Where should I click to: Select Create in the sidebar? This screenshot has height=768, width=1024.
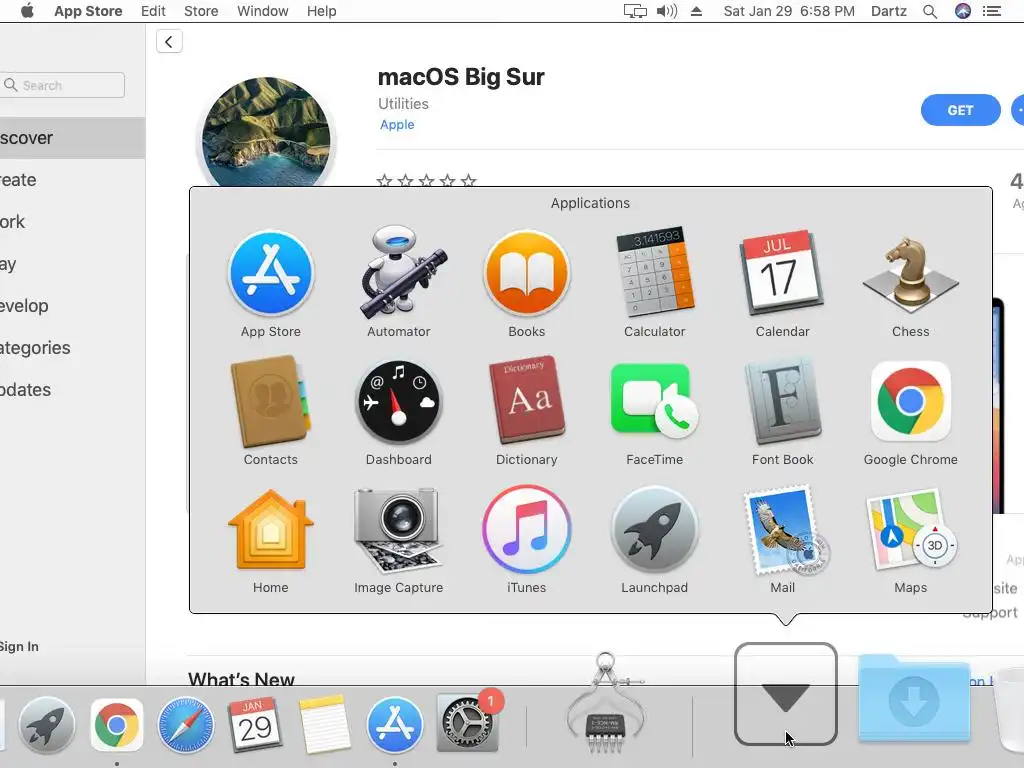click(72, 180)
